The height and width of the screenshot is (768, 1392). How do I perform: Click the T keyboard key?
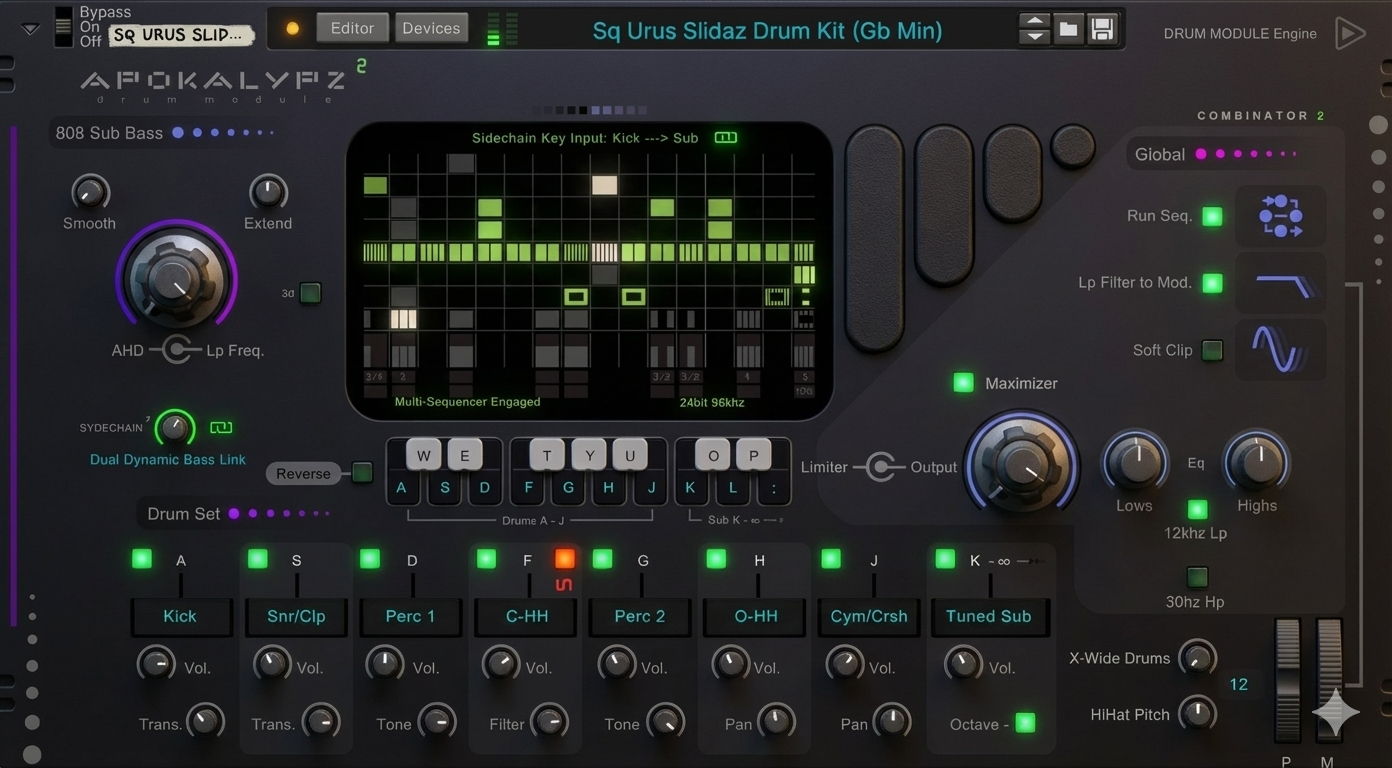547,455
